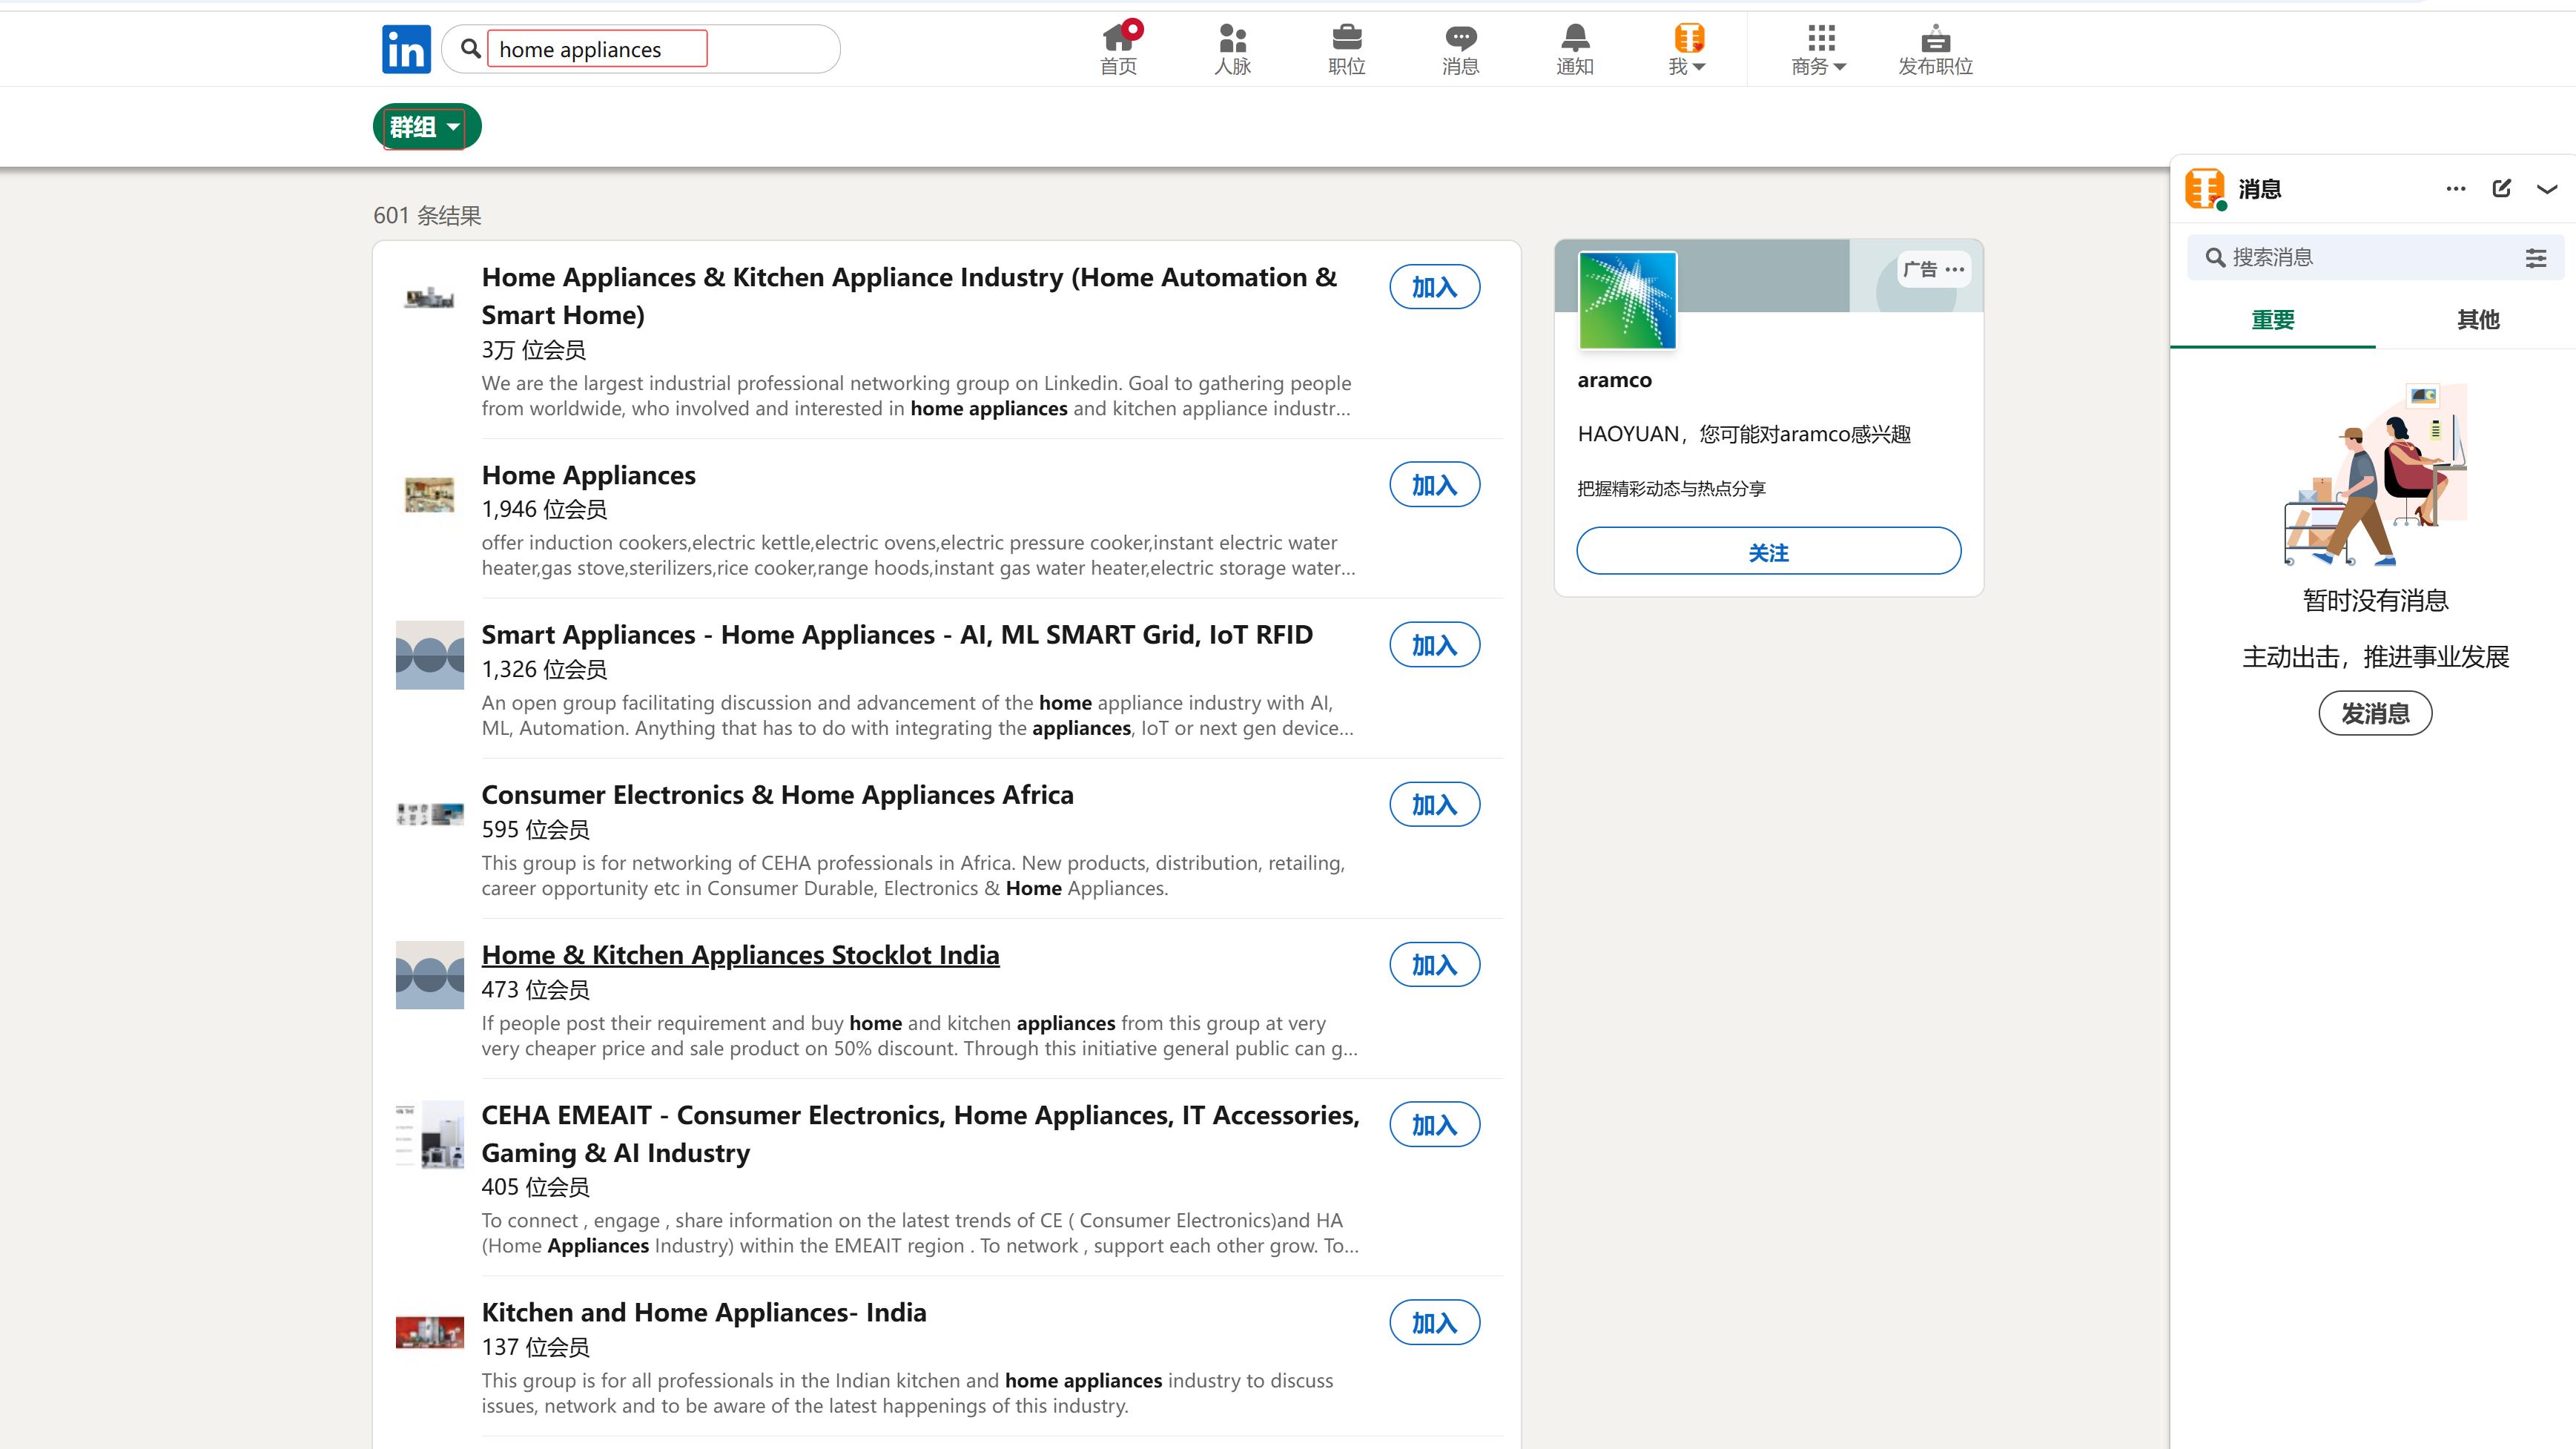Join the 1,946-member Home Appliances group
Image resolution: width=2576 pixels, height=1449 pixels.
point(1434,485)
